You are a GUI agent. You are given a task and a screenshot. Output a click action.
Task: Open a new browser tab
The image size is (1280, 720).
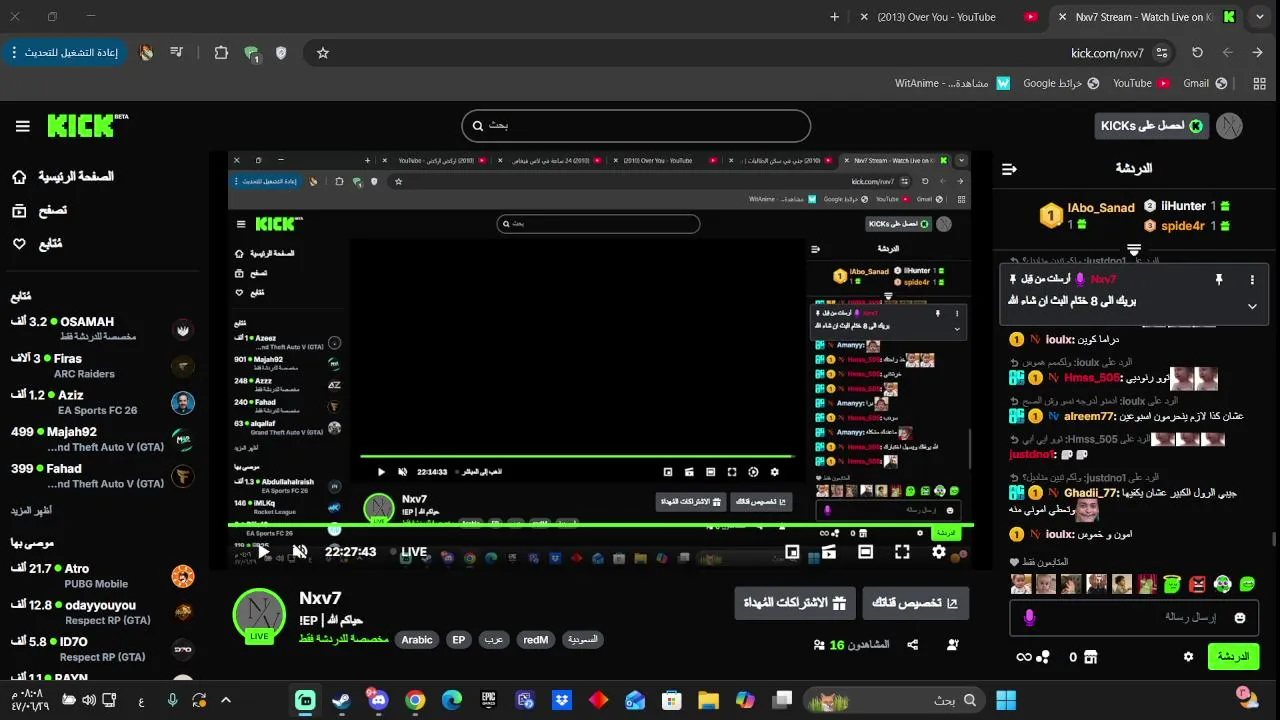(x=835, y=17)
